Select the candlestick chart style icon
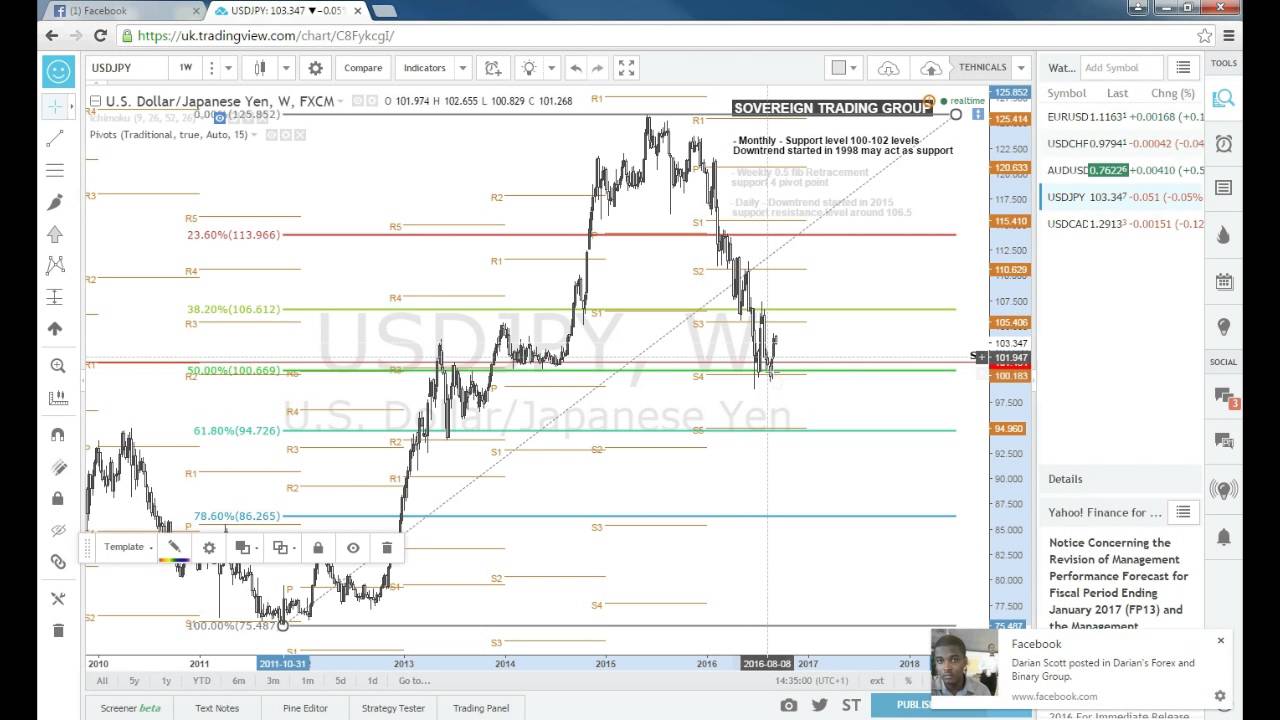 (260, 68)
